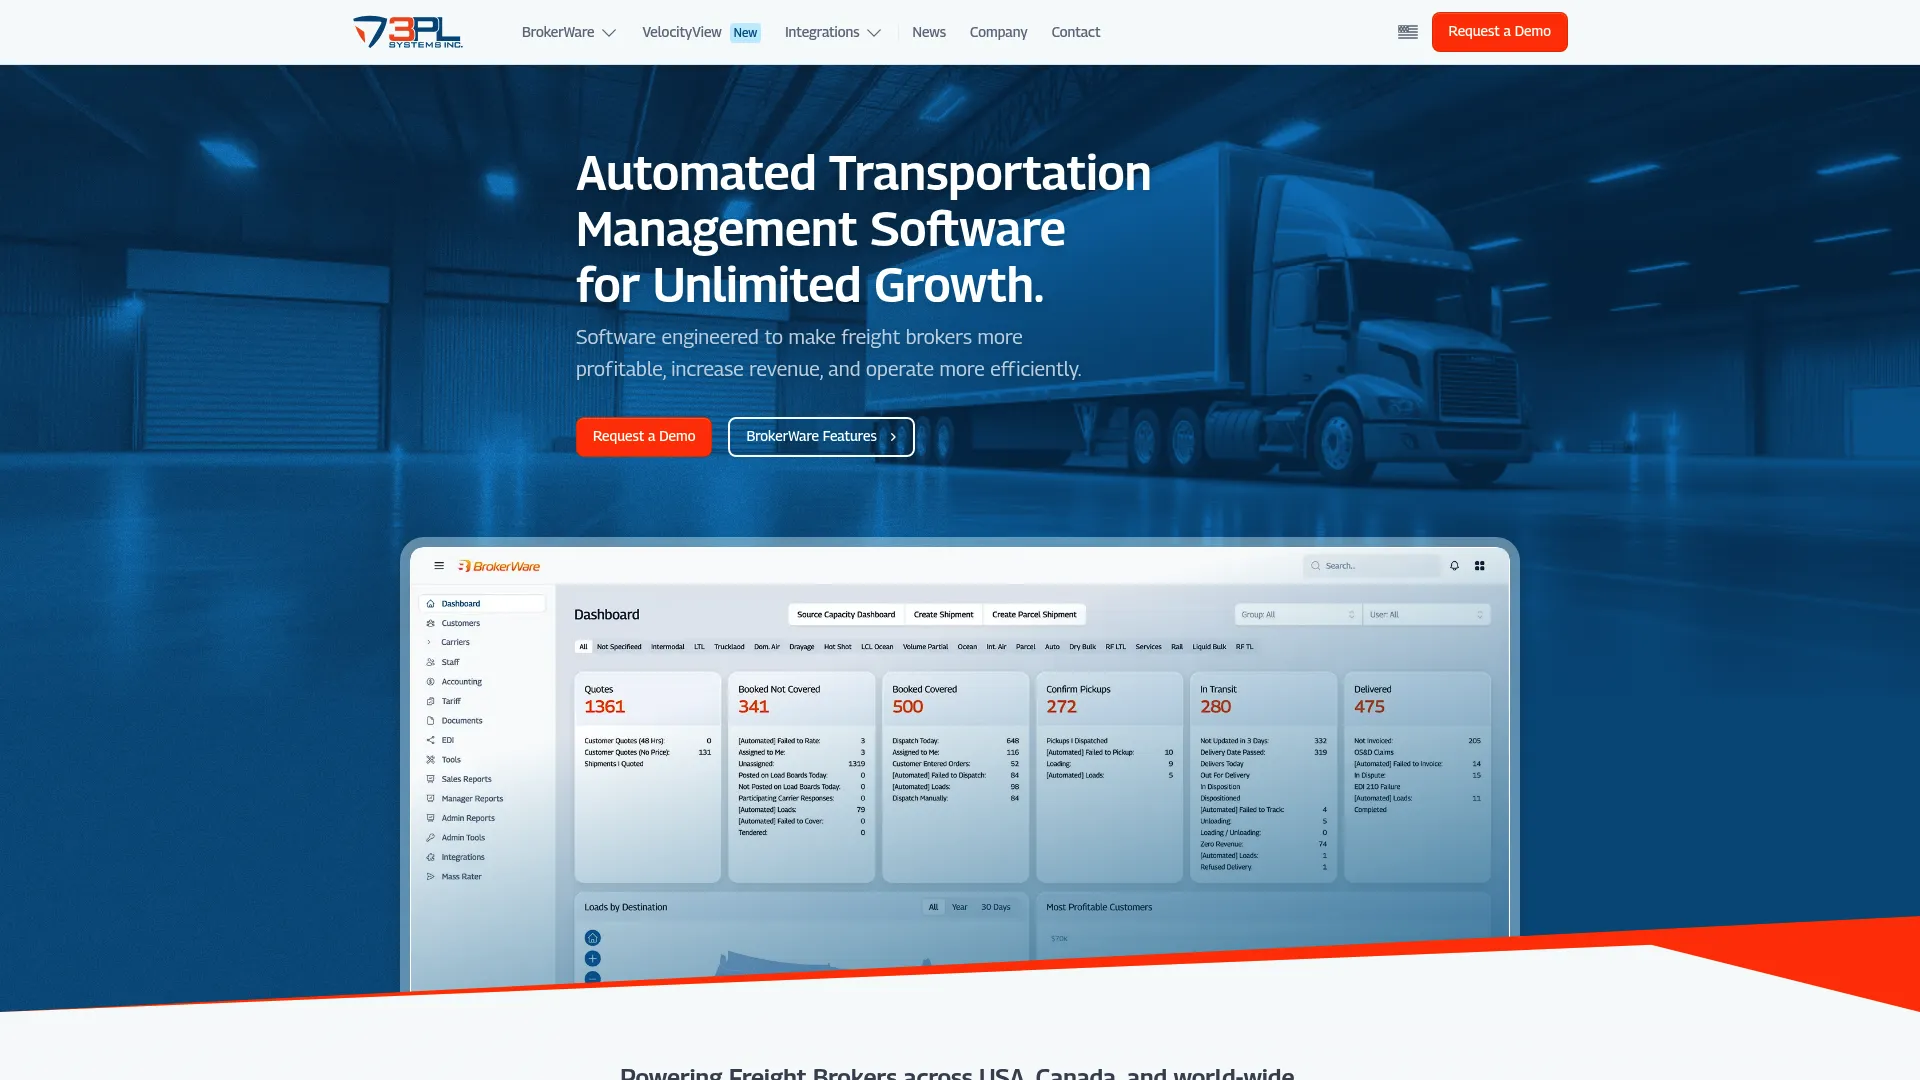The height and width of the screenshot is (1080, 1920).
Task: Click the Dashboard home sidebar icon
Action: (x=430, y=604)
